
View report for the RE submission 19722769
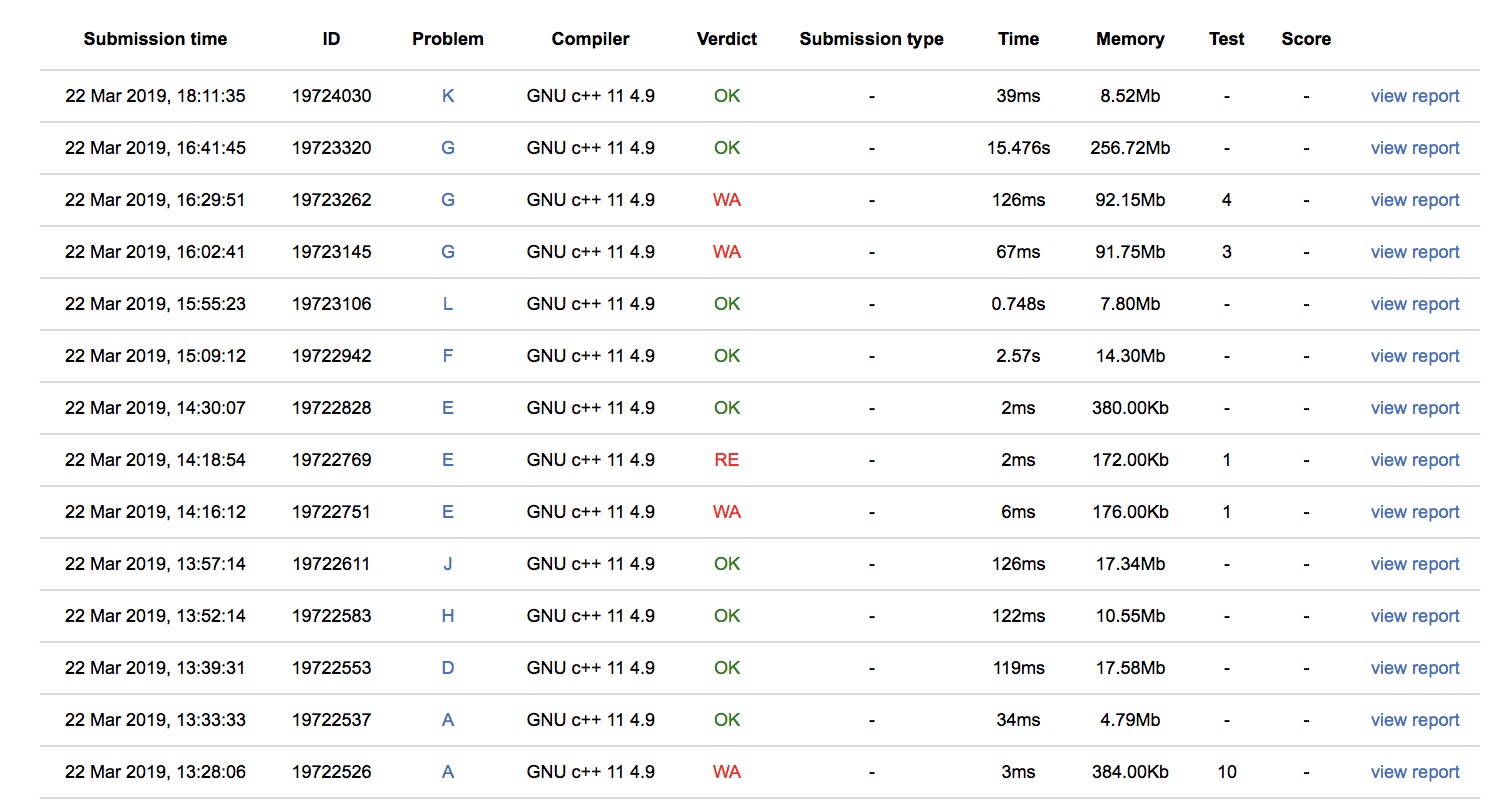1414,460
